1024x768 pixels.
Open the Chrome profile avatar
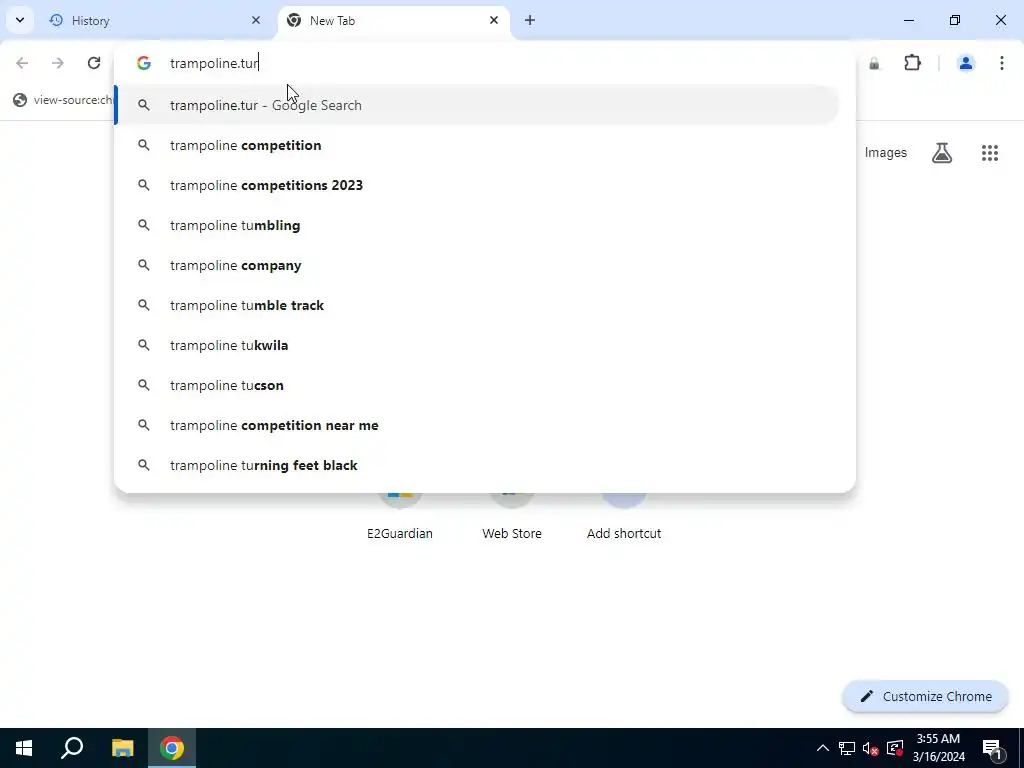click(965, 63)
